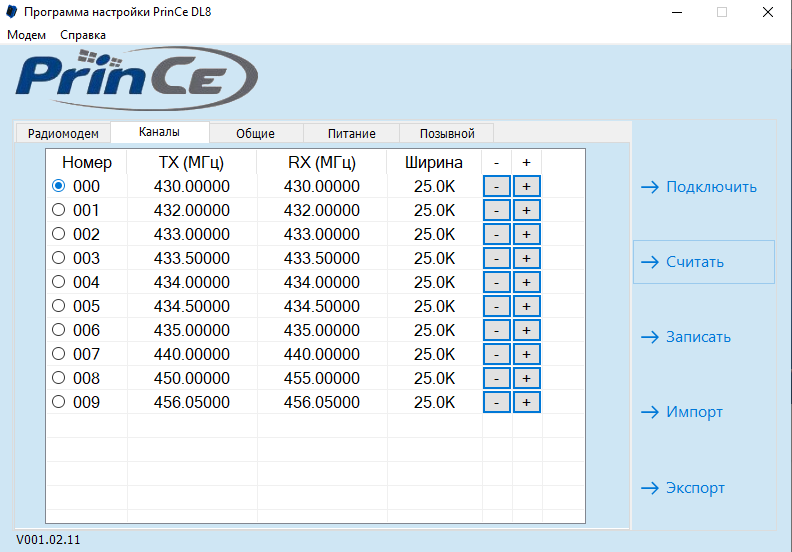Screen dimensions: 792x552
Task: Click RX frequency 456.05000 cell
Action: point(322,402)
